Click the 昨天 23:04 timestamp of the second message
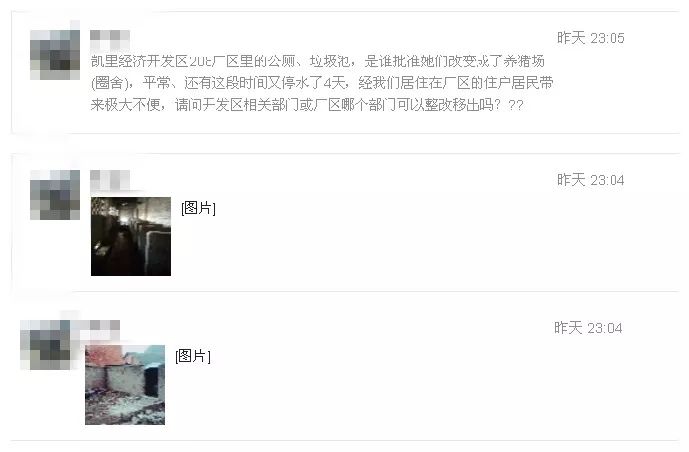This screenshot has width=689, height=452. point(591,180)
